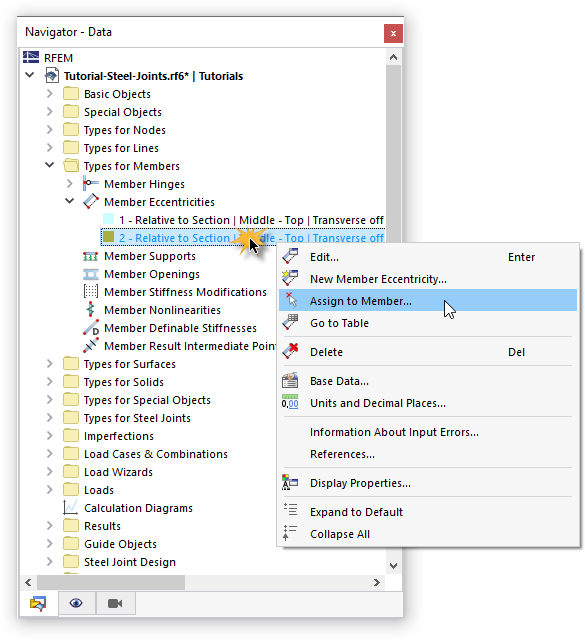This screenshot has width=585, height=640.
Task: Click the Units and Decimal Places 0,00 icon
Action: (x=290, y=402)
